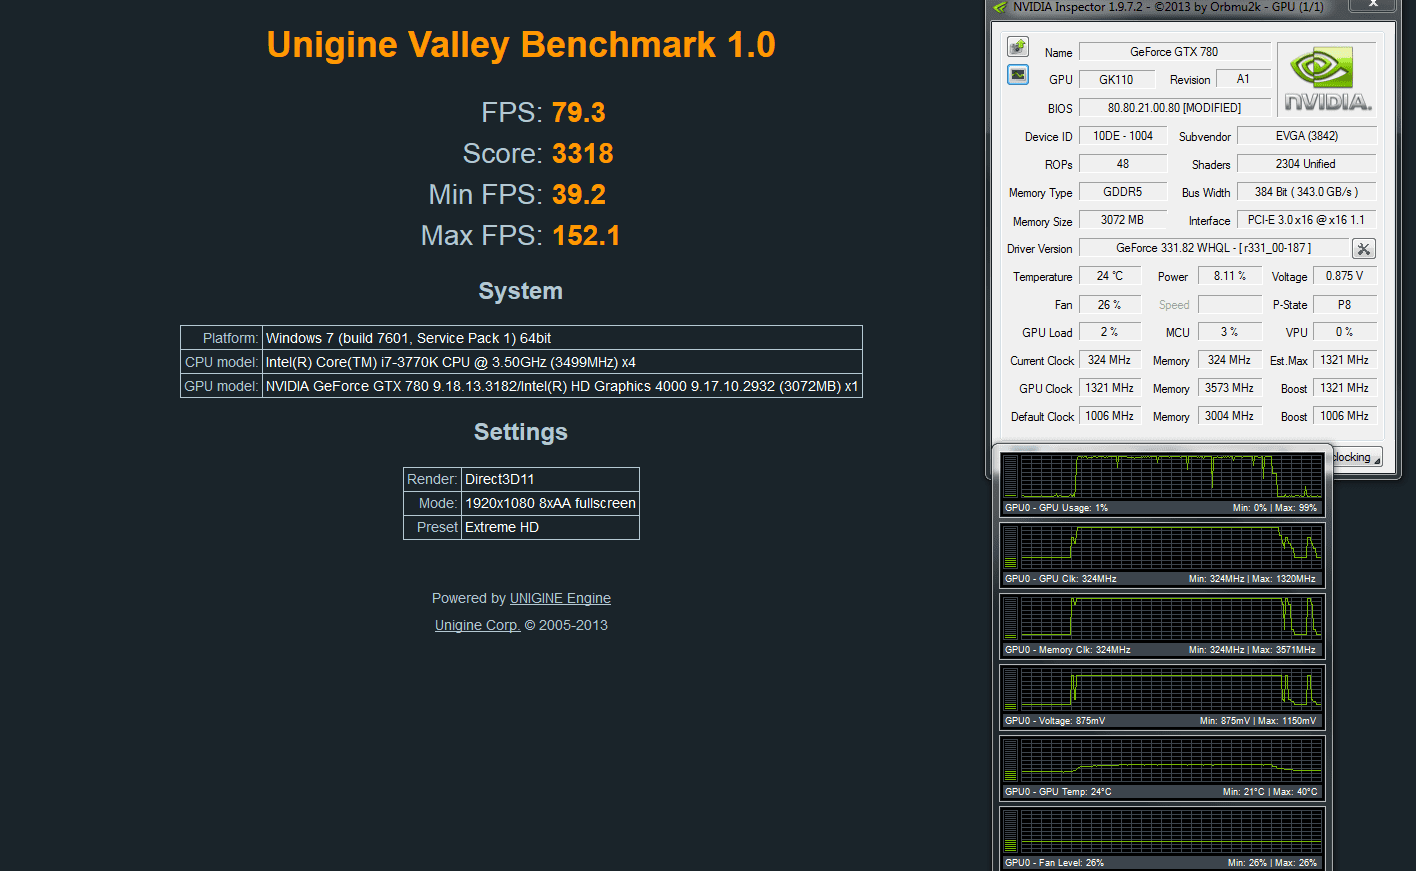Screen dimensions: 1416x871
Task: Click the Preset cell Extreme HD
Action: click(550, 527)
